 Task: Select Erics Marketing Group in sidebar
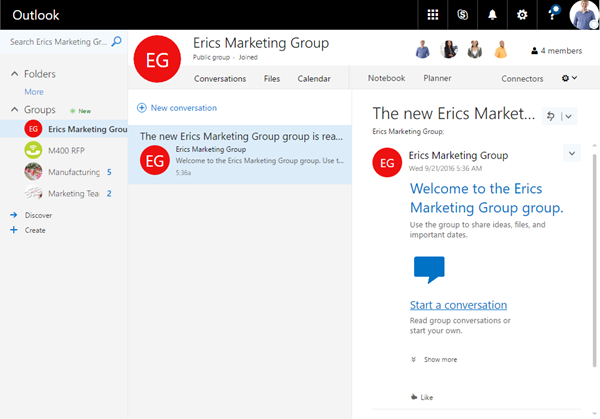(x=64, y=129)
